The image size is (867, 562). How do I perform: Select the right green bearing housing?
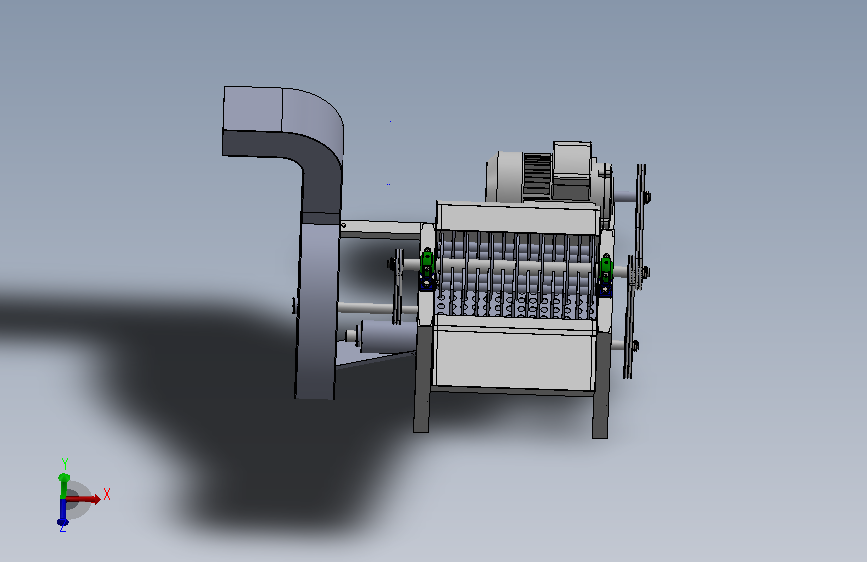pyautogui.click(x=606, y=268)
